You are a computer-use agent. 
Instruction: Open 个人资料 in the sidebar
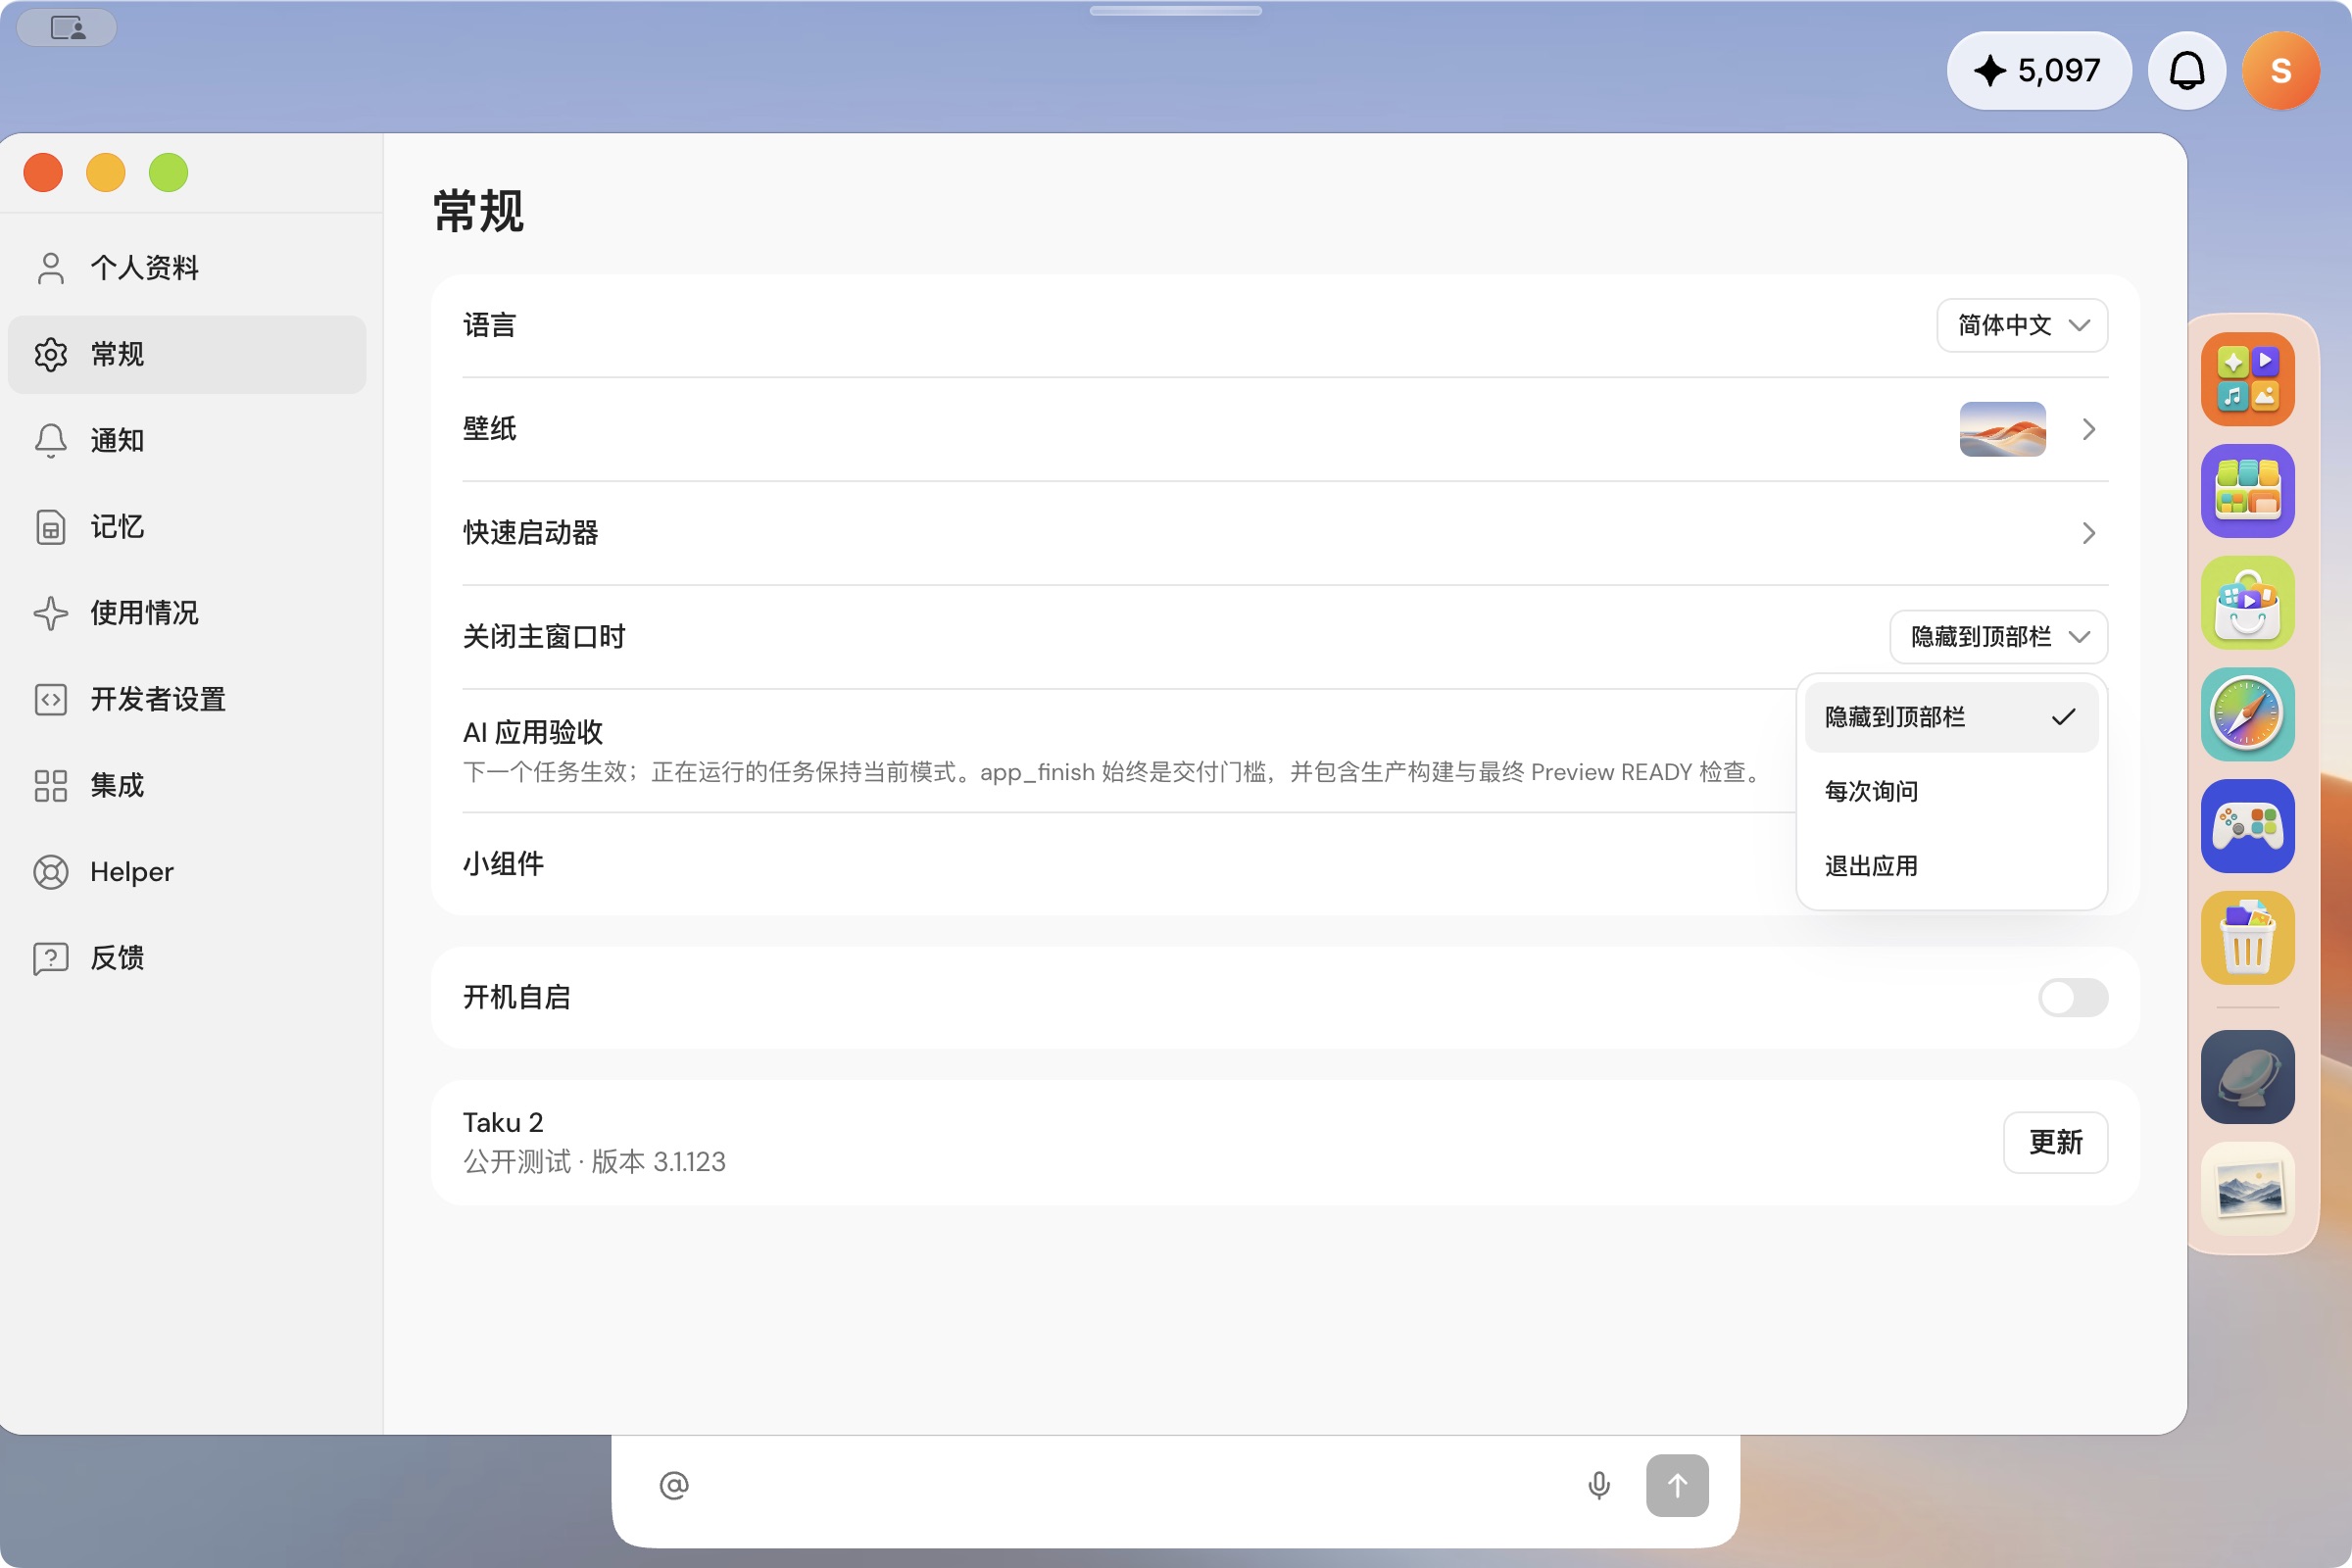point(187,268)
